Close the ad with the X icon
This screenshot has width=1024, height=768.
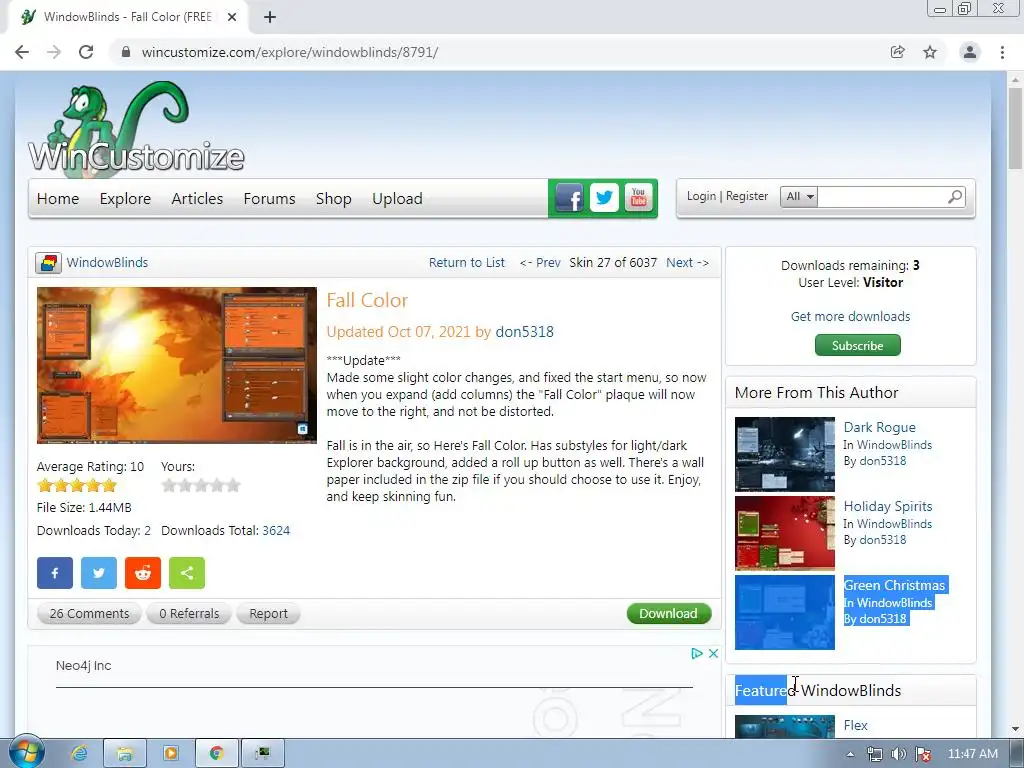[713, 653]
